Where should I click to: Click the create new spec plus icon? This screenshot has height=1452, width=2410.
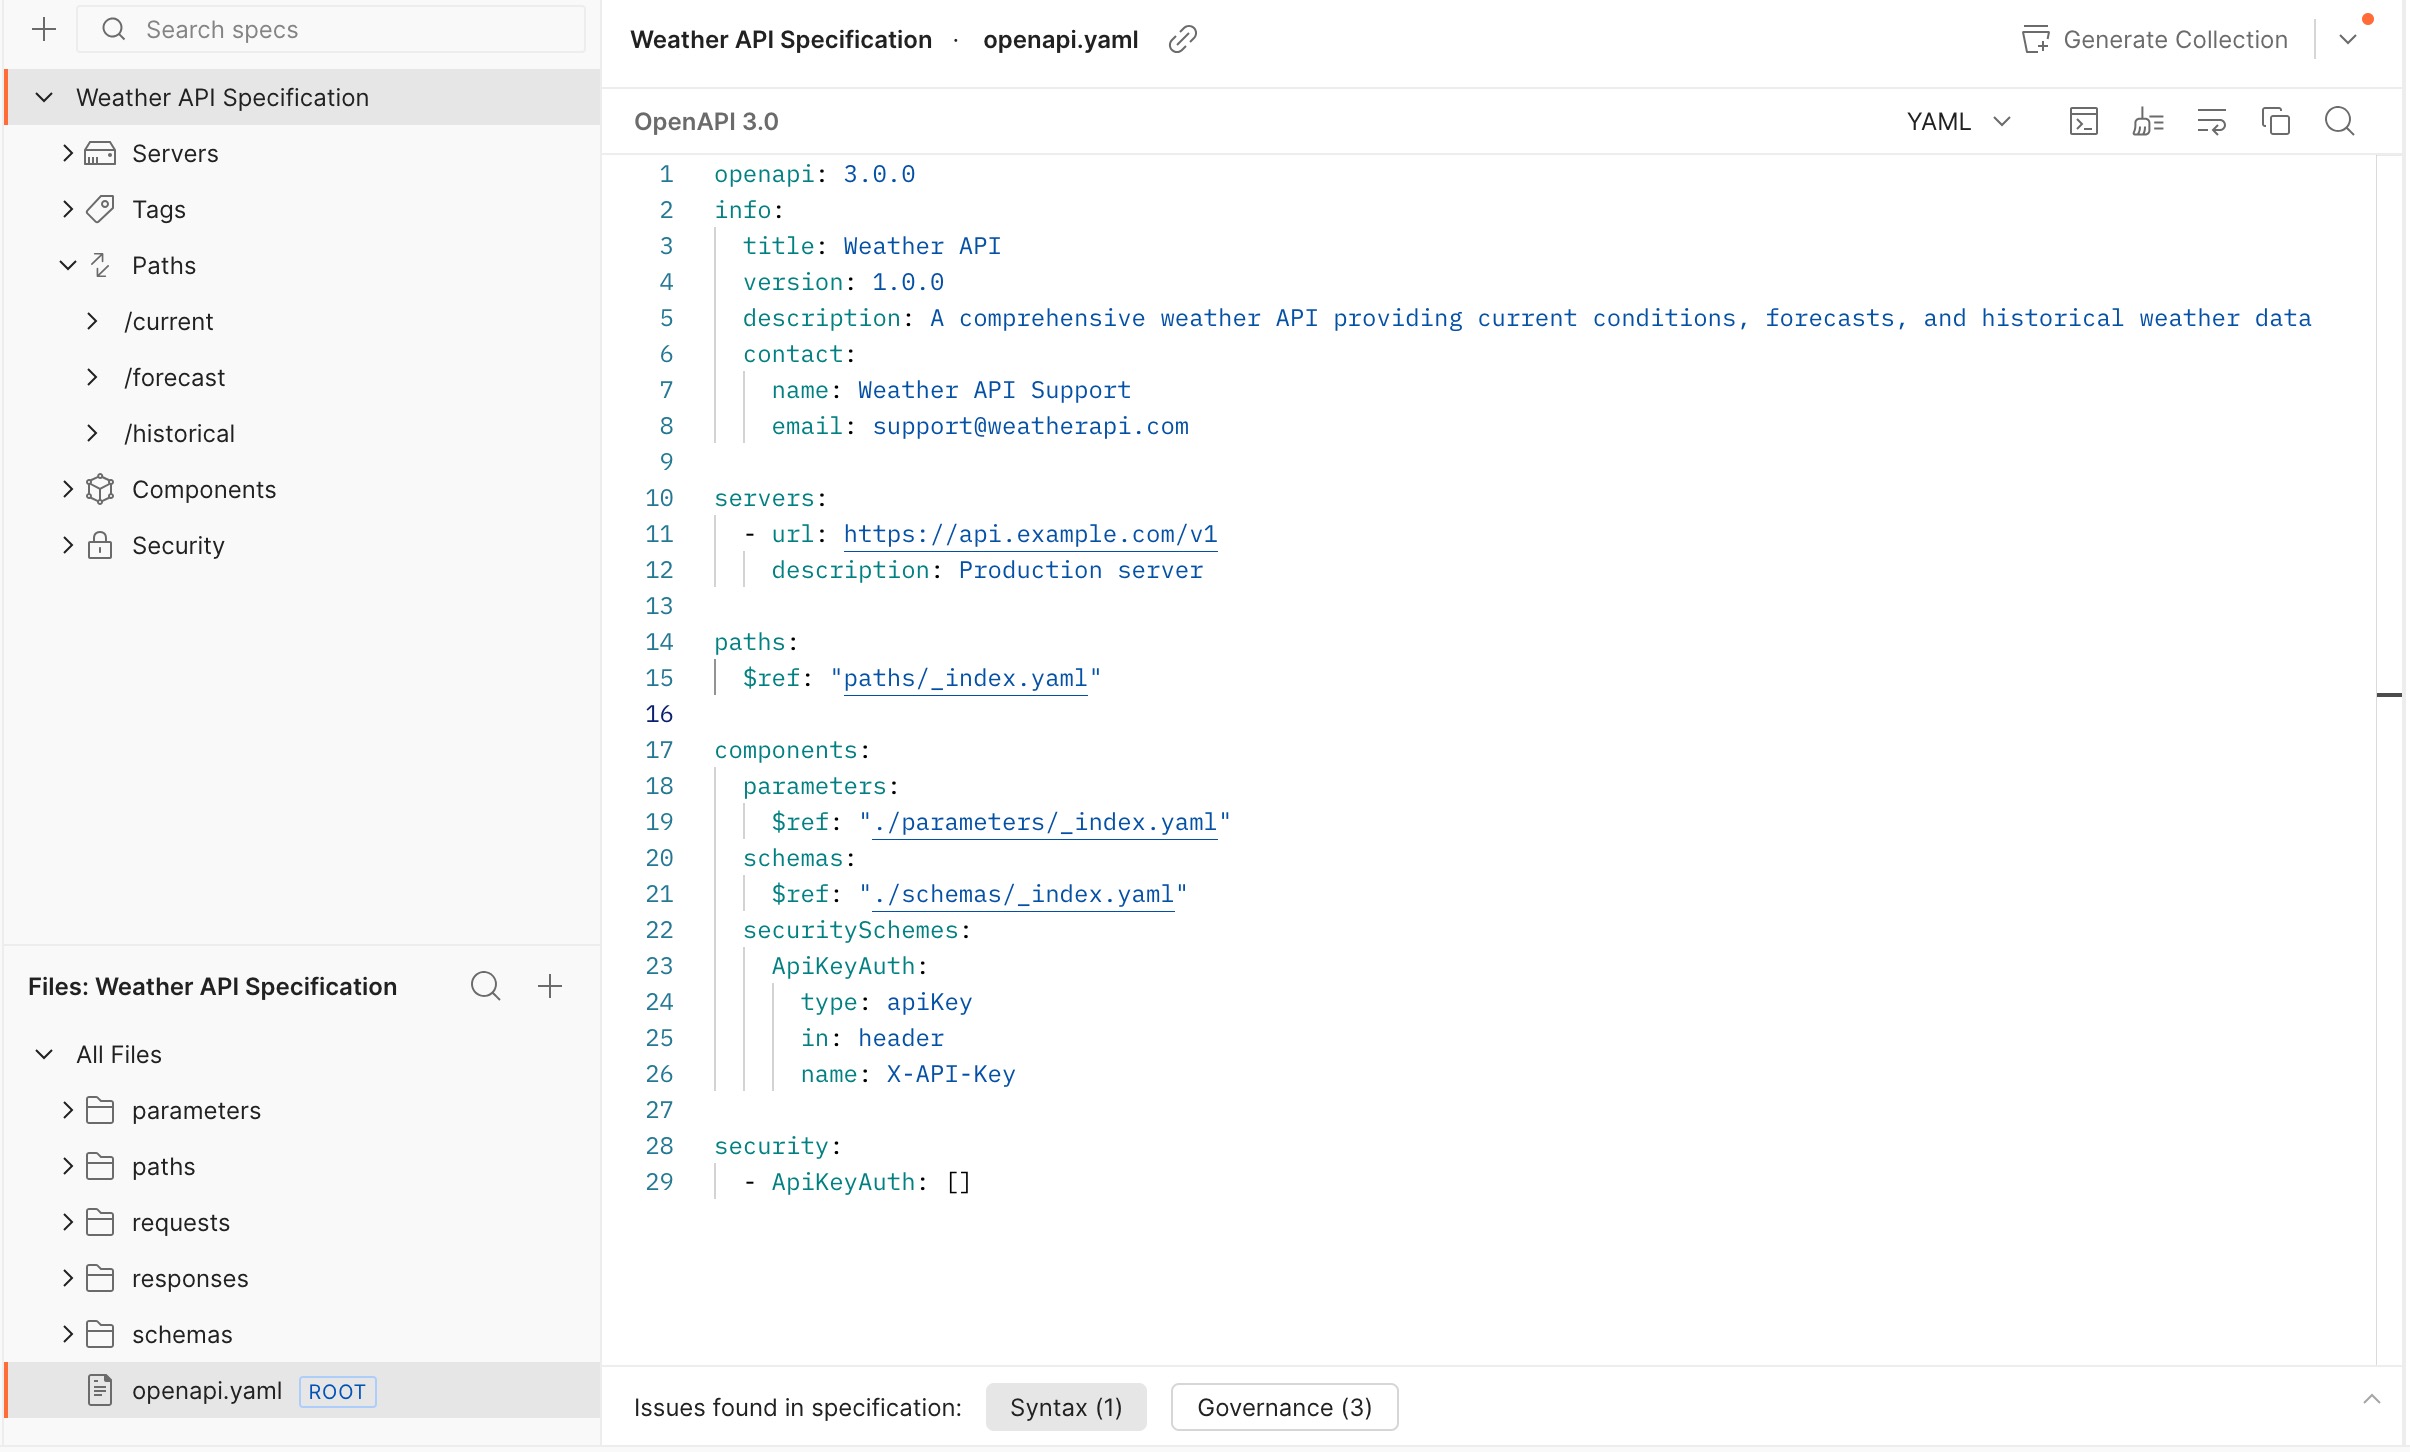[43, 29]
